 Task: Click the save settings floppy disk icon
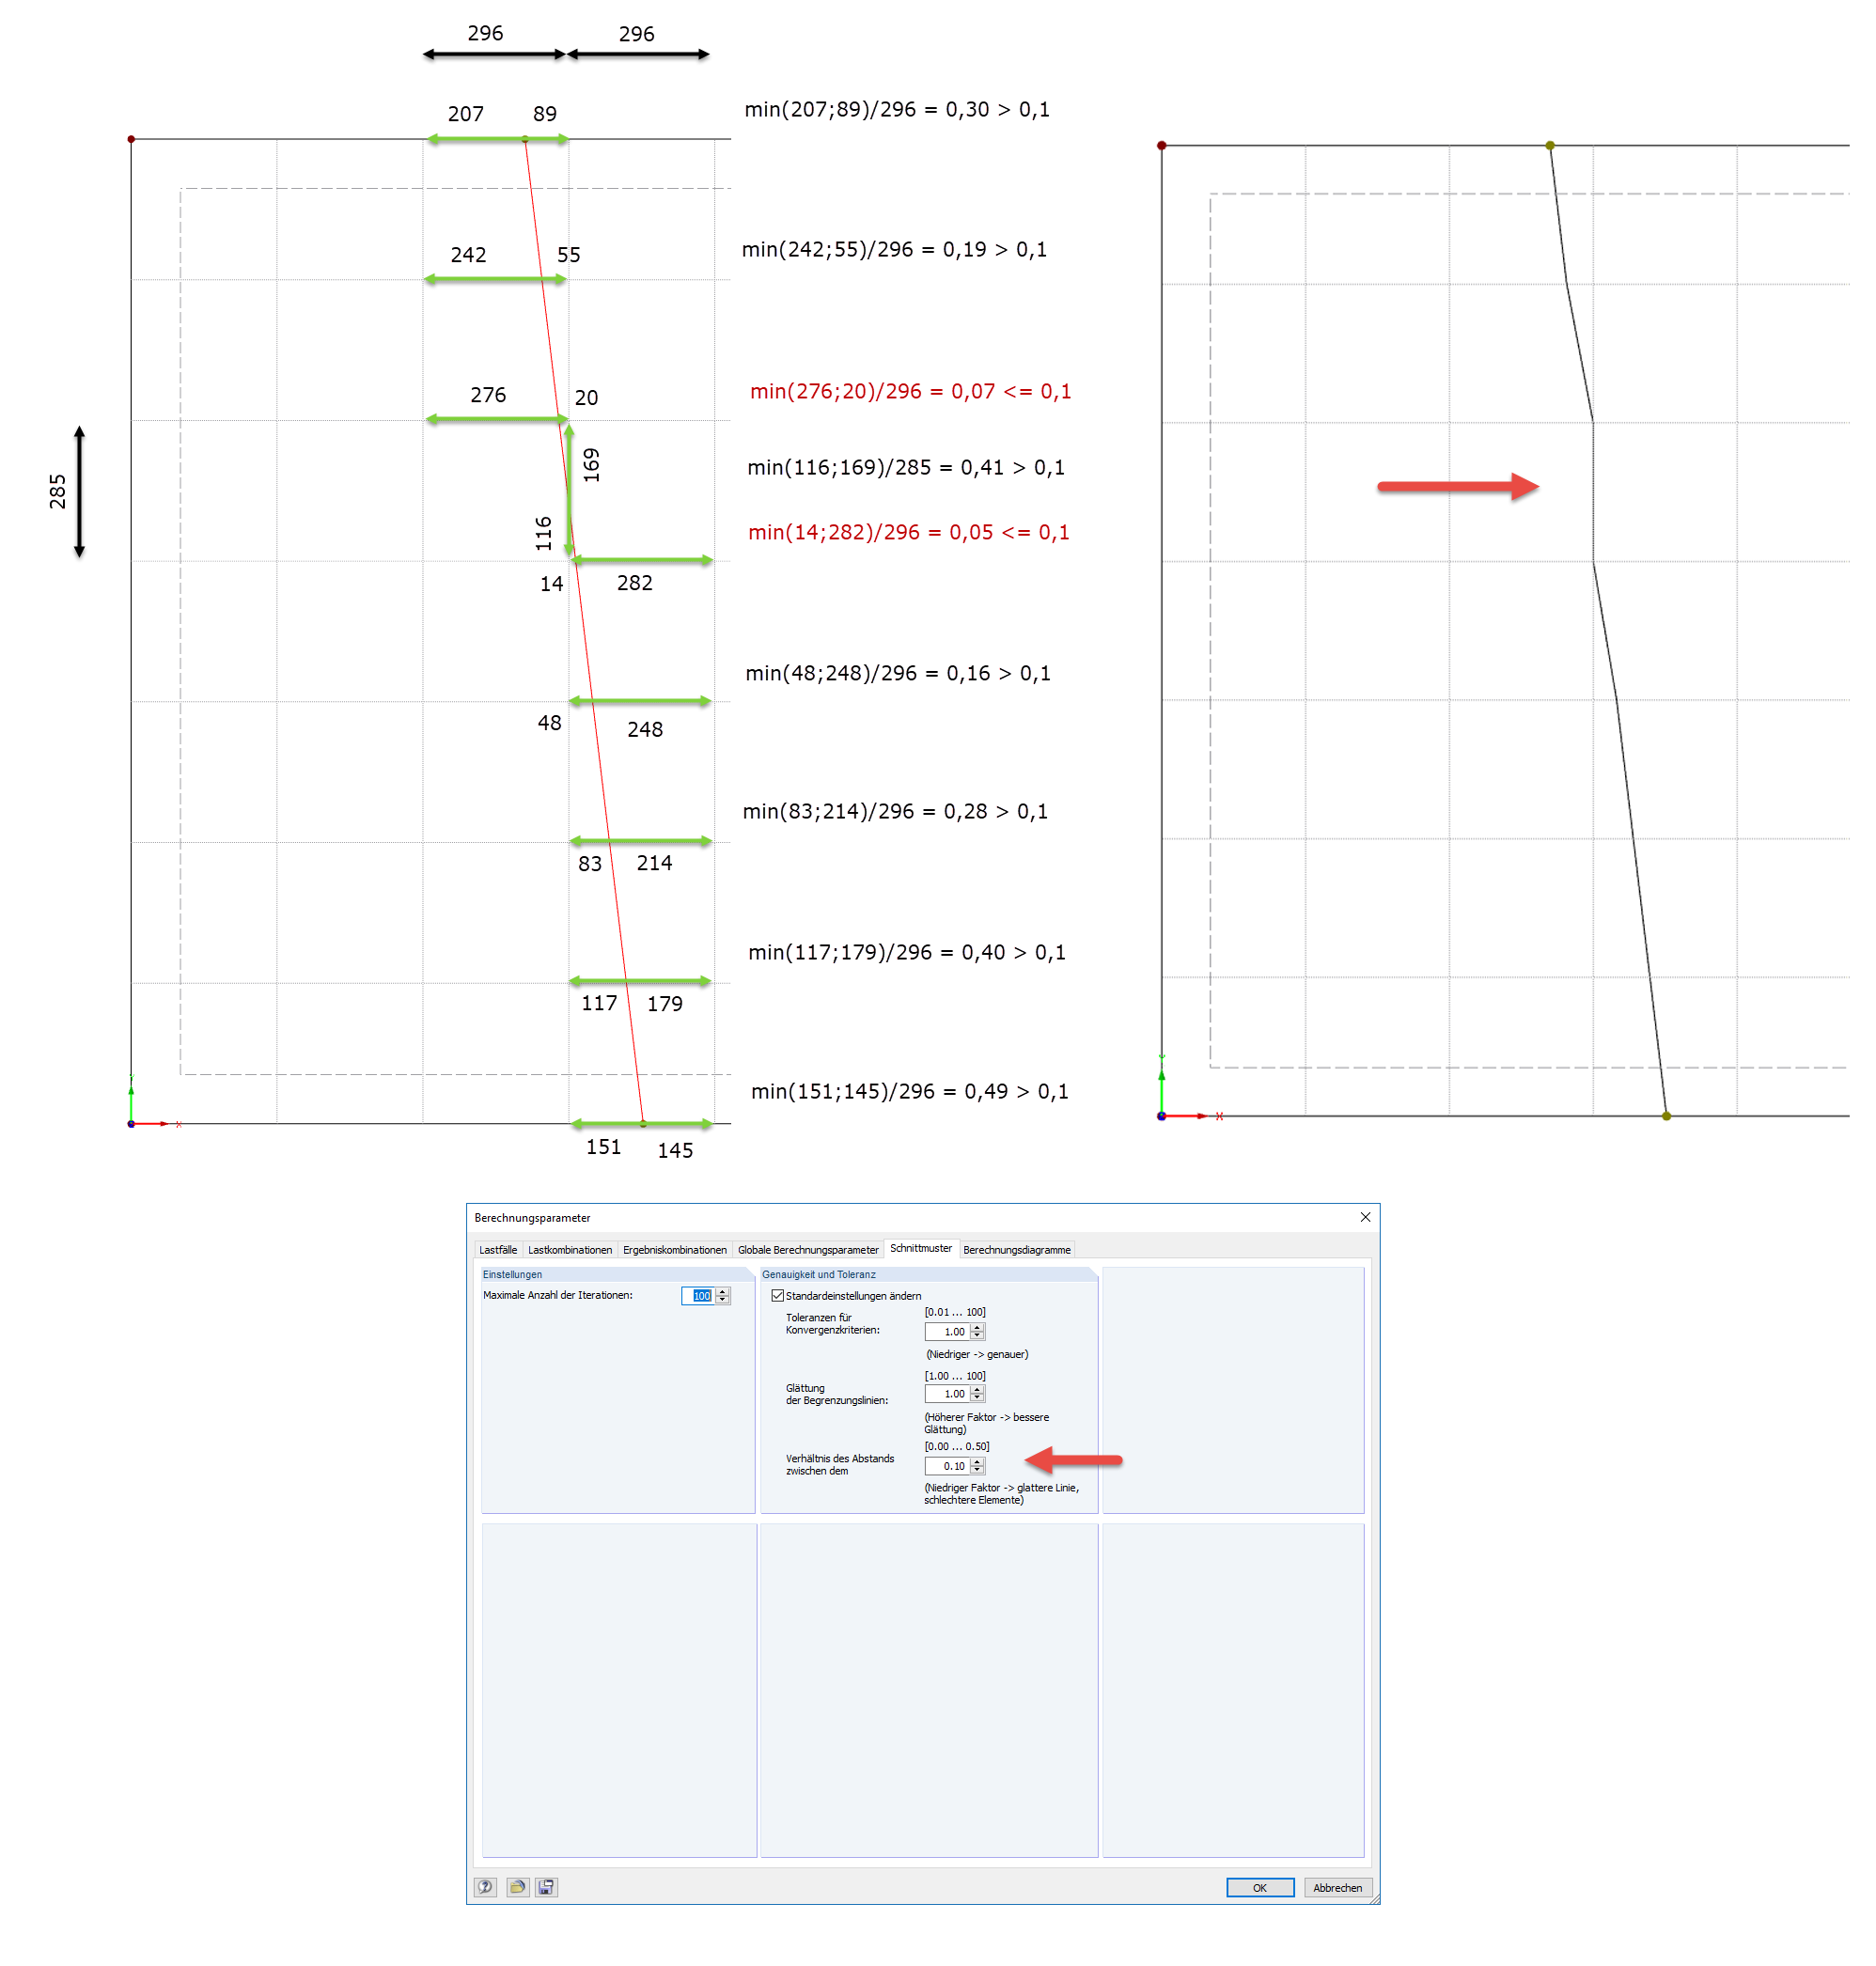546,1887
